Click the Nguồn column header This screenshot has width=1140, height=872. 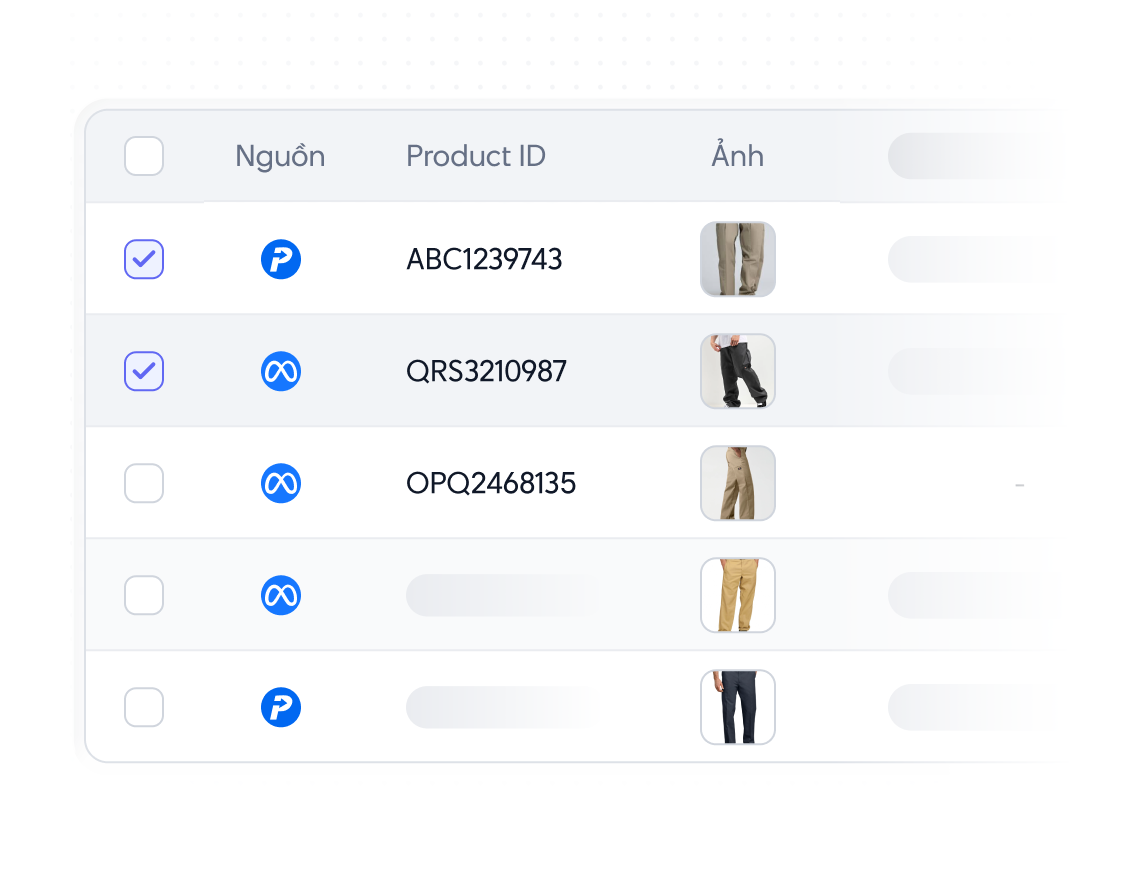[x=280, y=156]
